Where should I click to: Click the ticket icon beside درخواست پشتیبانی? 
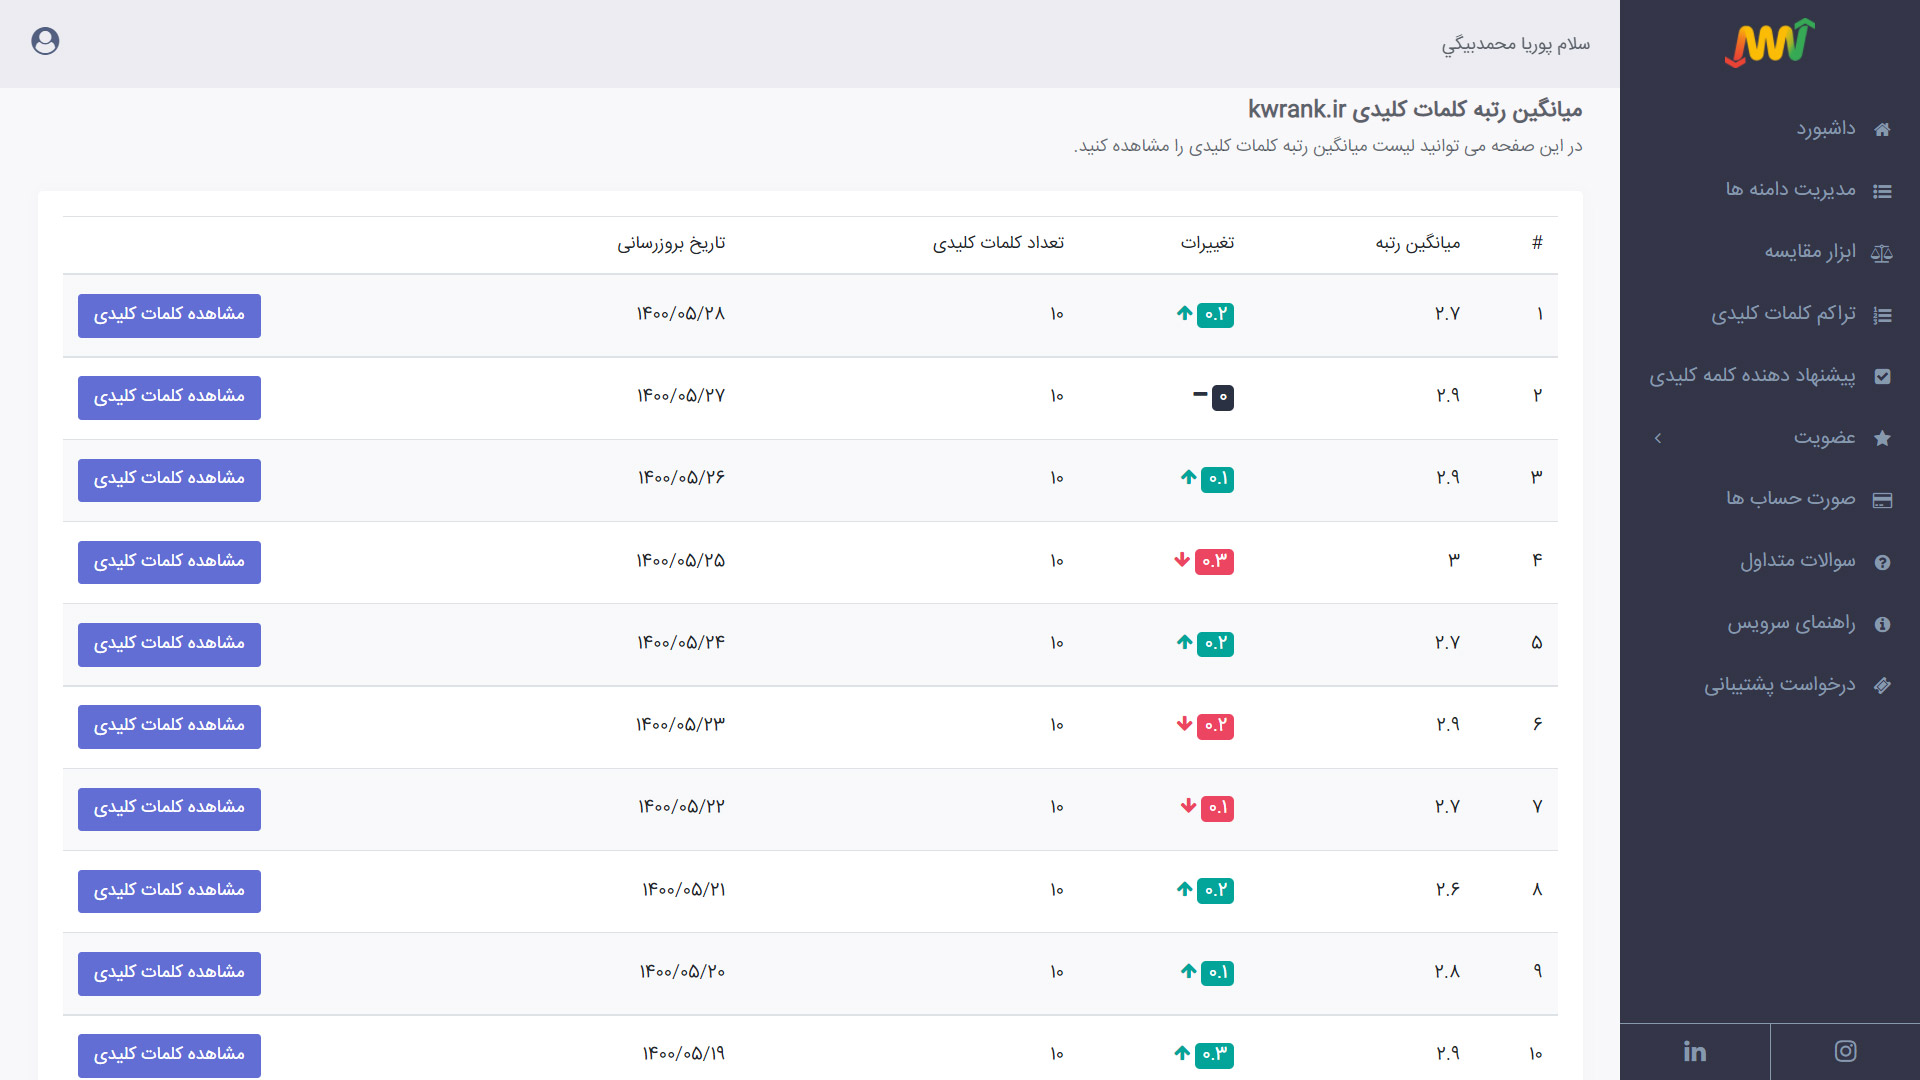pos(1882,686)
